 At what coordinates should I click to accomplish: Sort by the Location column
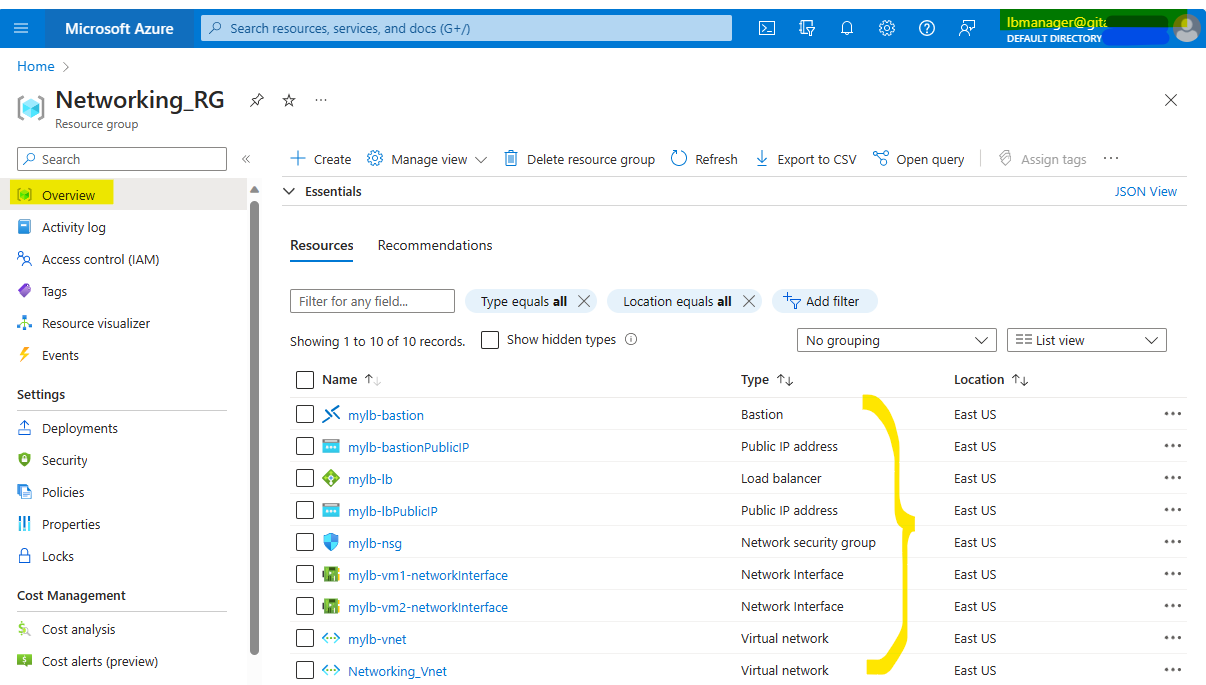point(991,380)
